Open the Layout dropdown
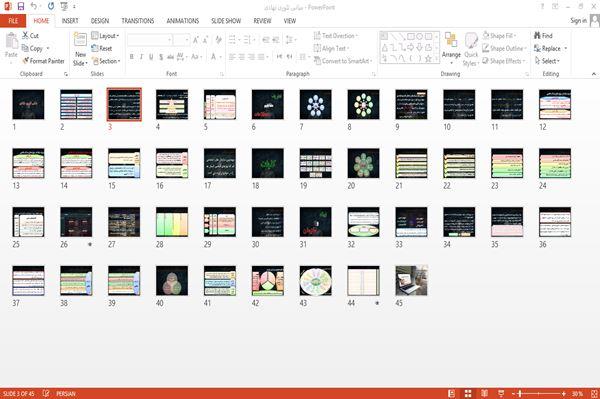Viewport: 600px width, 399px height. (x=105, y=36)
